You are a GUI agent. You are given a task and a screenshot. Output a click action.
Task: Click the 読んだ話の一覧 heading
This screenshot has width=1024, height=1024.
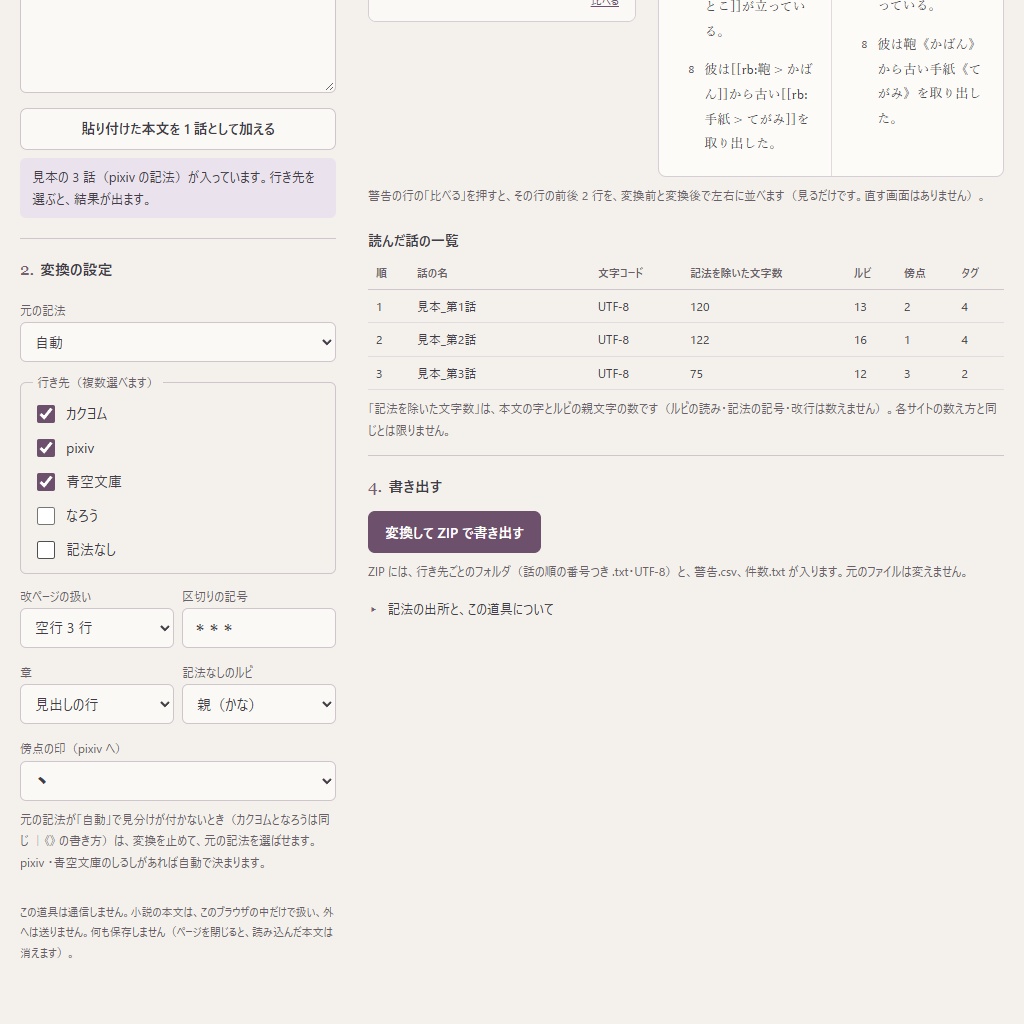413,241
